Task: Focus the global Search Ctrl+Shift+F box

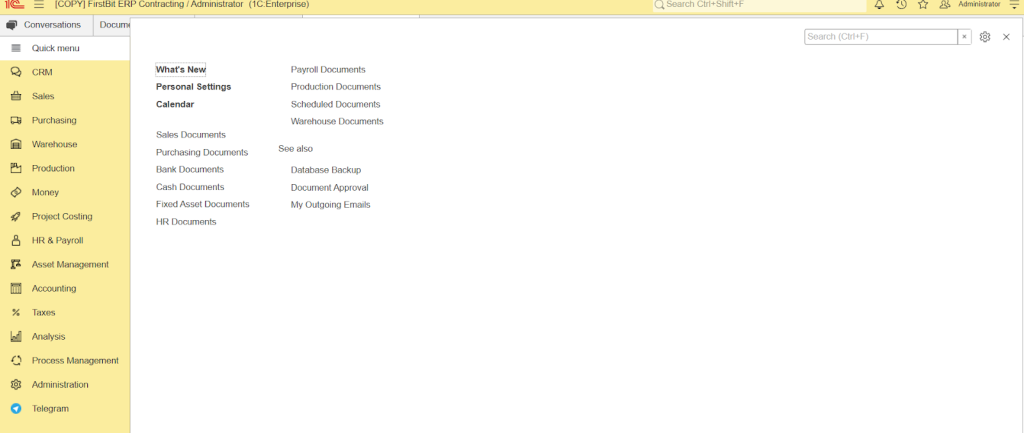Action: pos(760,5)
